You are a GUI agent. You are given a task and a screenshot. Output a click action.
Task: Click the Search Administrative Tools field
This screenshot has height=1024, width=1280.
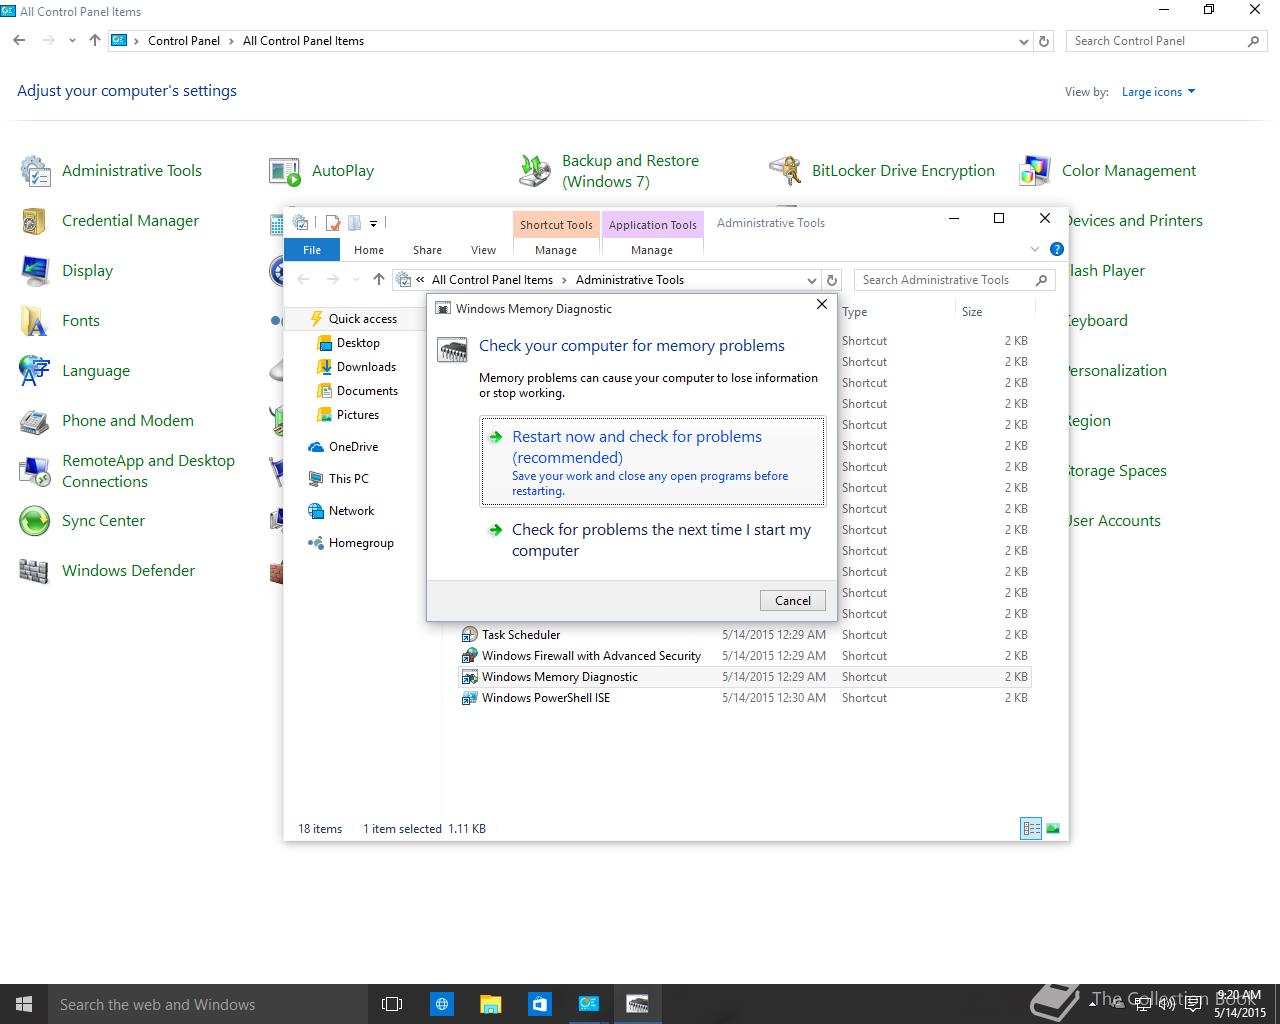[x=955, y=280]
